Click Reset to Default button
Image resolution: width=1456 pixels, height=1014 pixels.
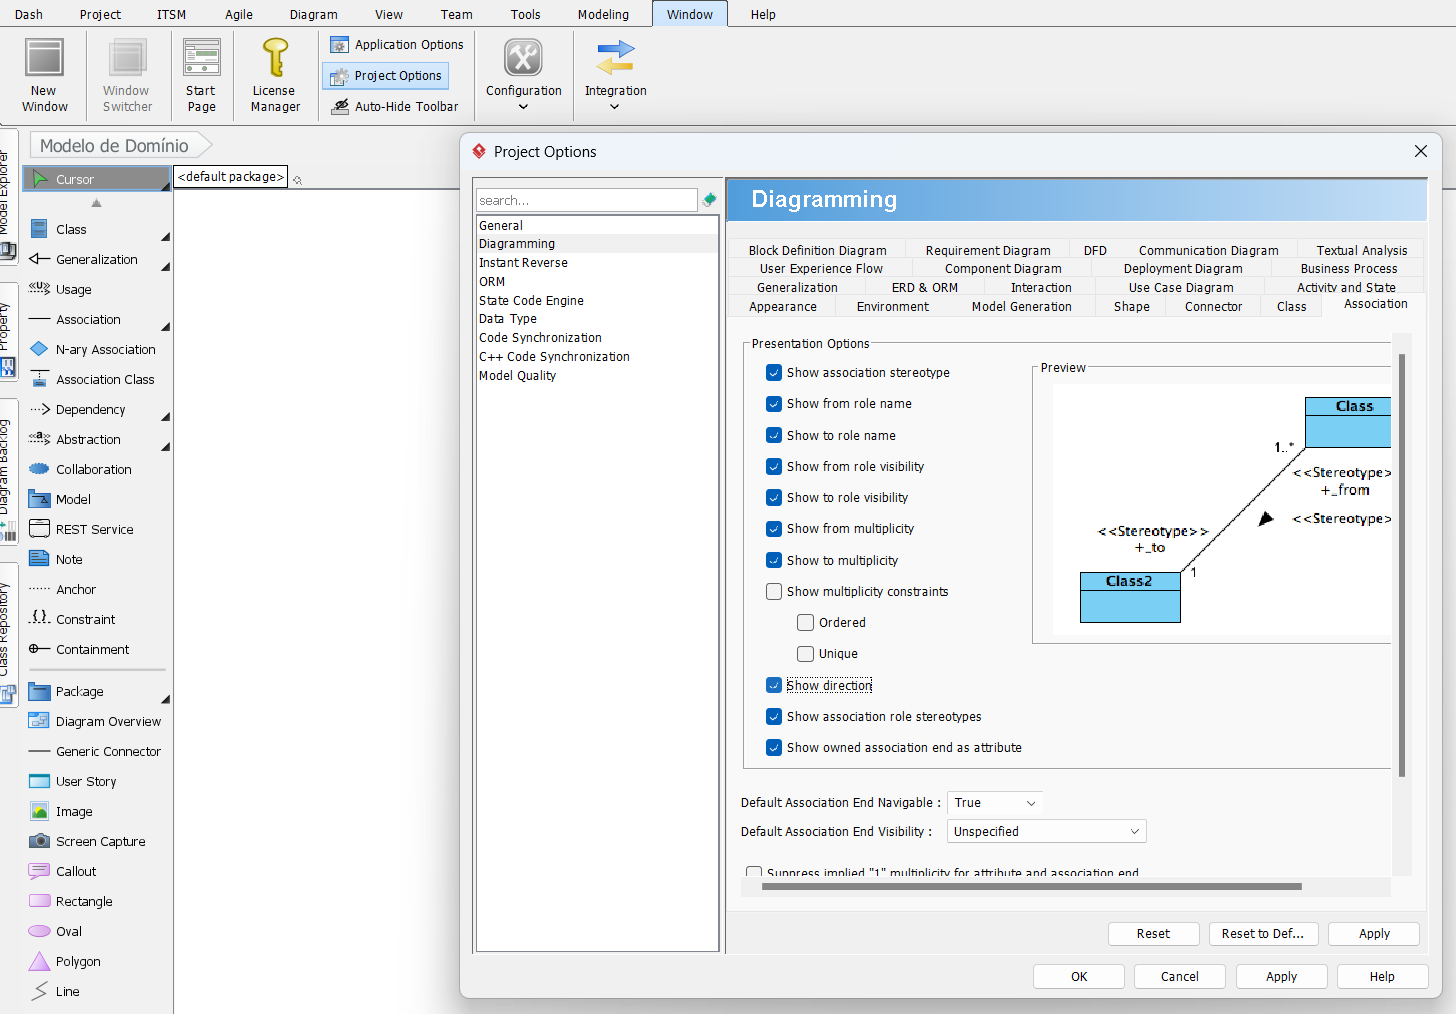tap(1263, 934)
